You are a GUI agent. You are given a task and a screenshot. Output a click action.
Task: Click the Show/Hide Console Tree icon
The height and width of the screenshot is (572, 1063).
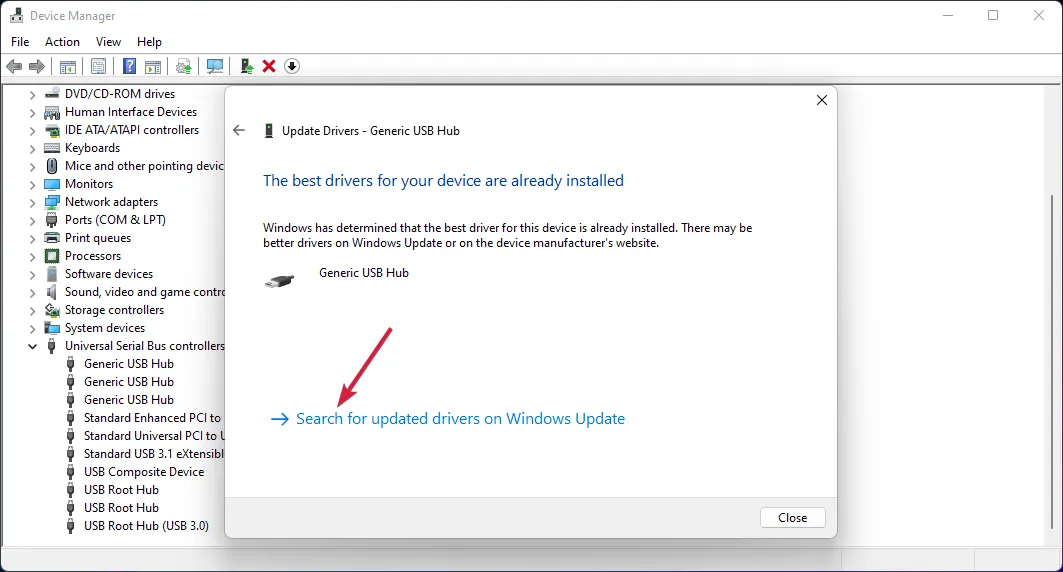(x=67, y=66)
